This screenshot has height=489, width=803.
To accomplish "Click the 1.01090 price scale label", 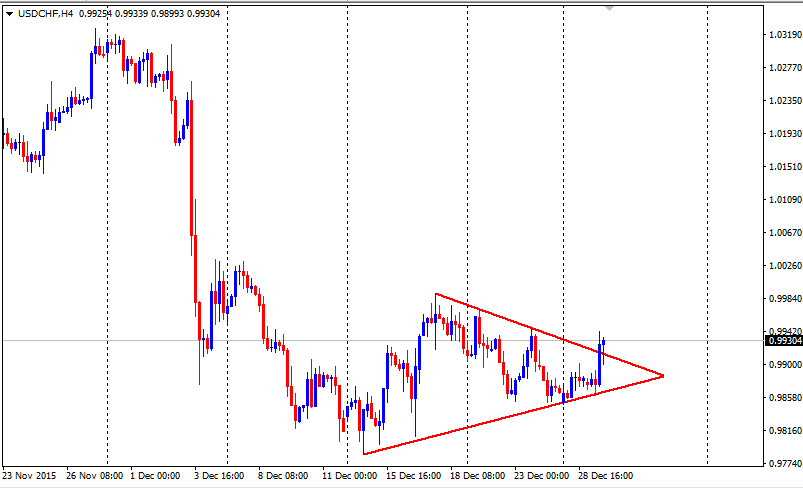I will [785, 200].
